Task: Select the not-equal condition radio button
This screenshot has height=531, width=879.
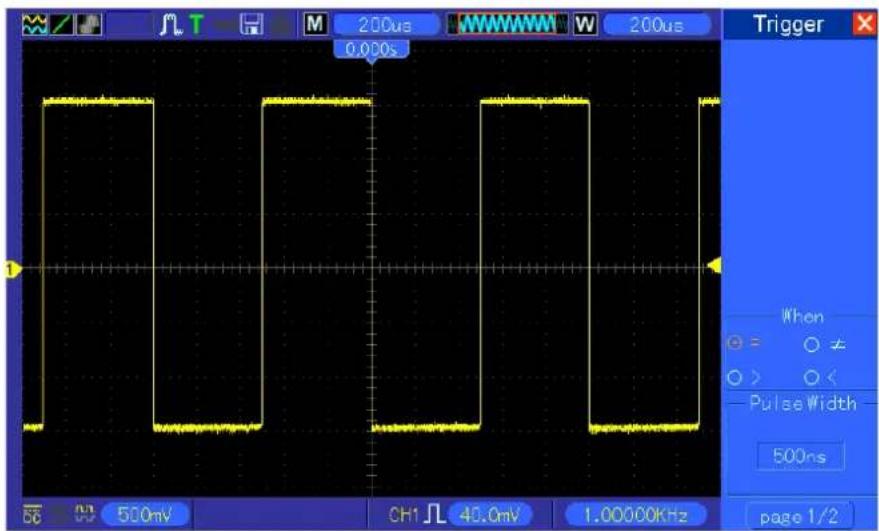Action: tap(811, 344)
